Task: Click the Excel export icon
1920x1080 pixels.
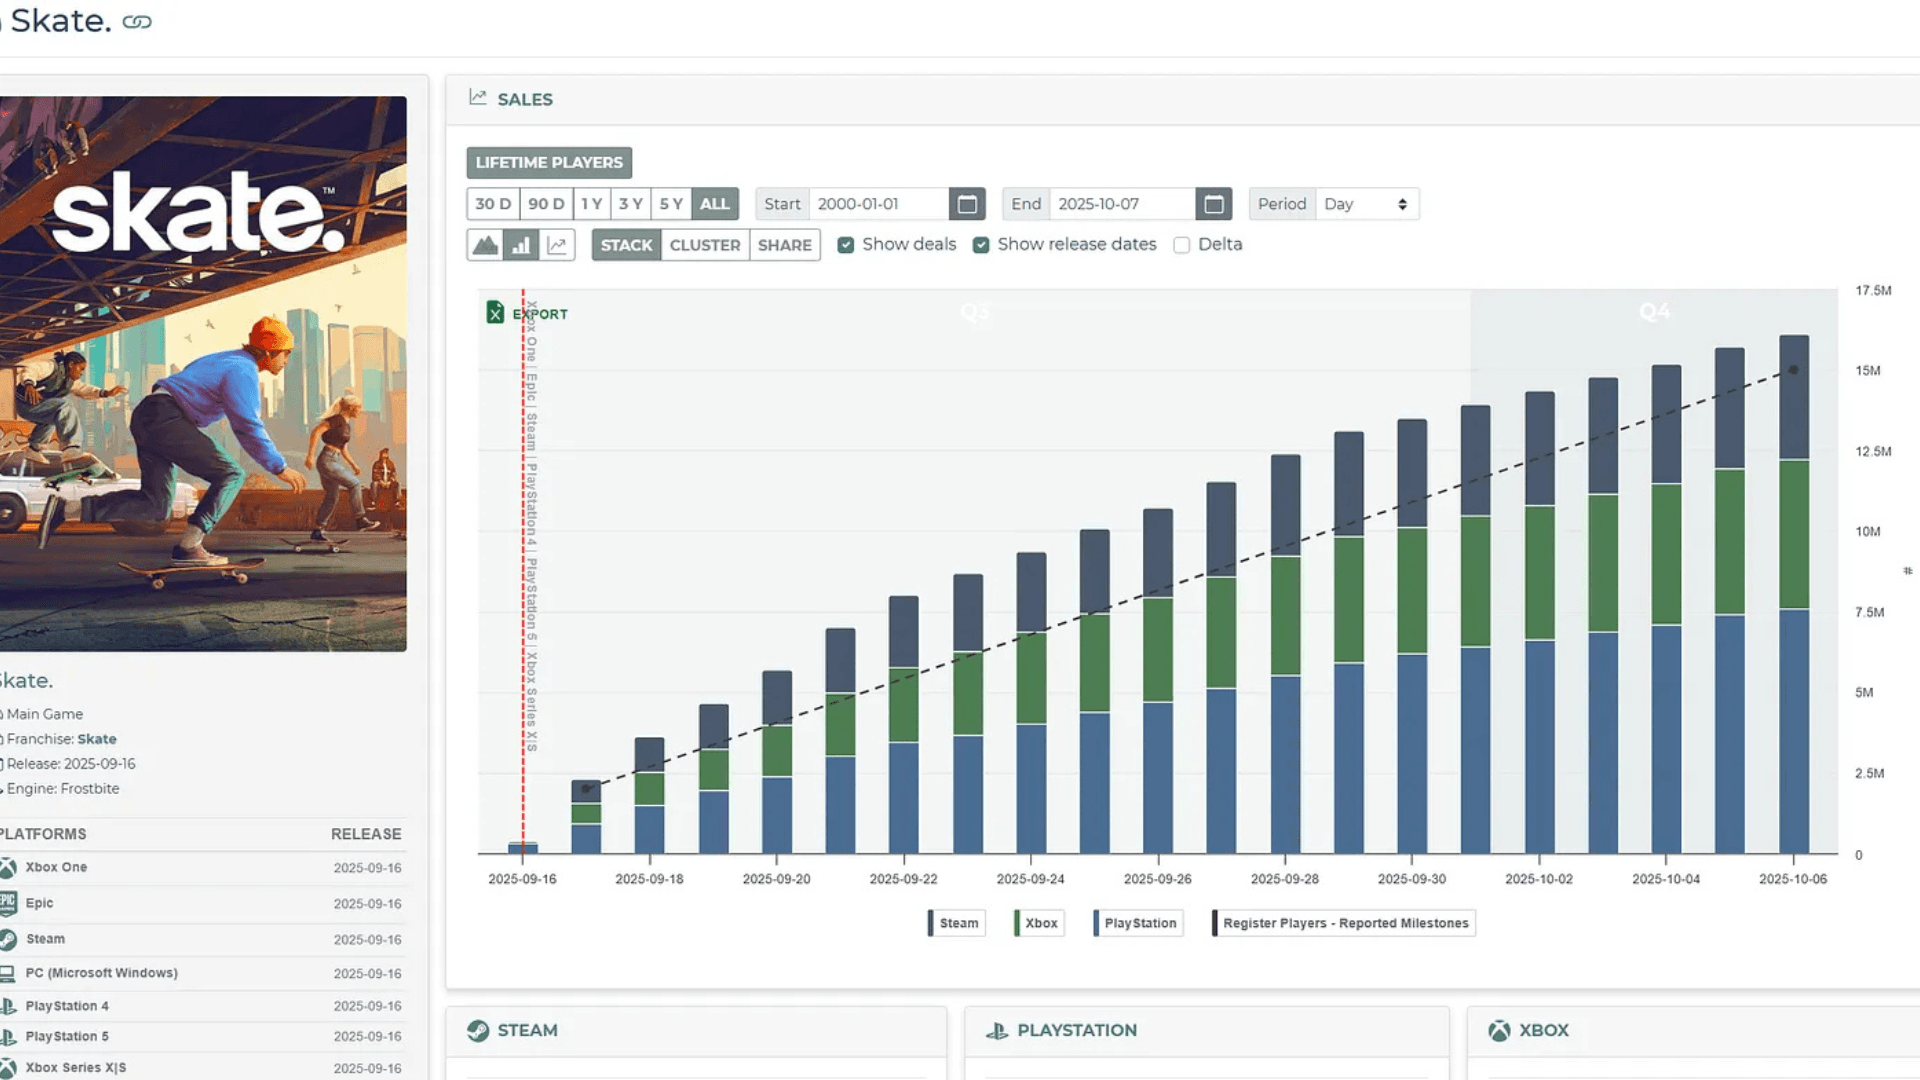Action: point(495,313)
